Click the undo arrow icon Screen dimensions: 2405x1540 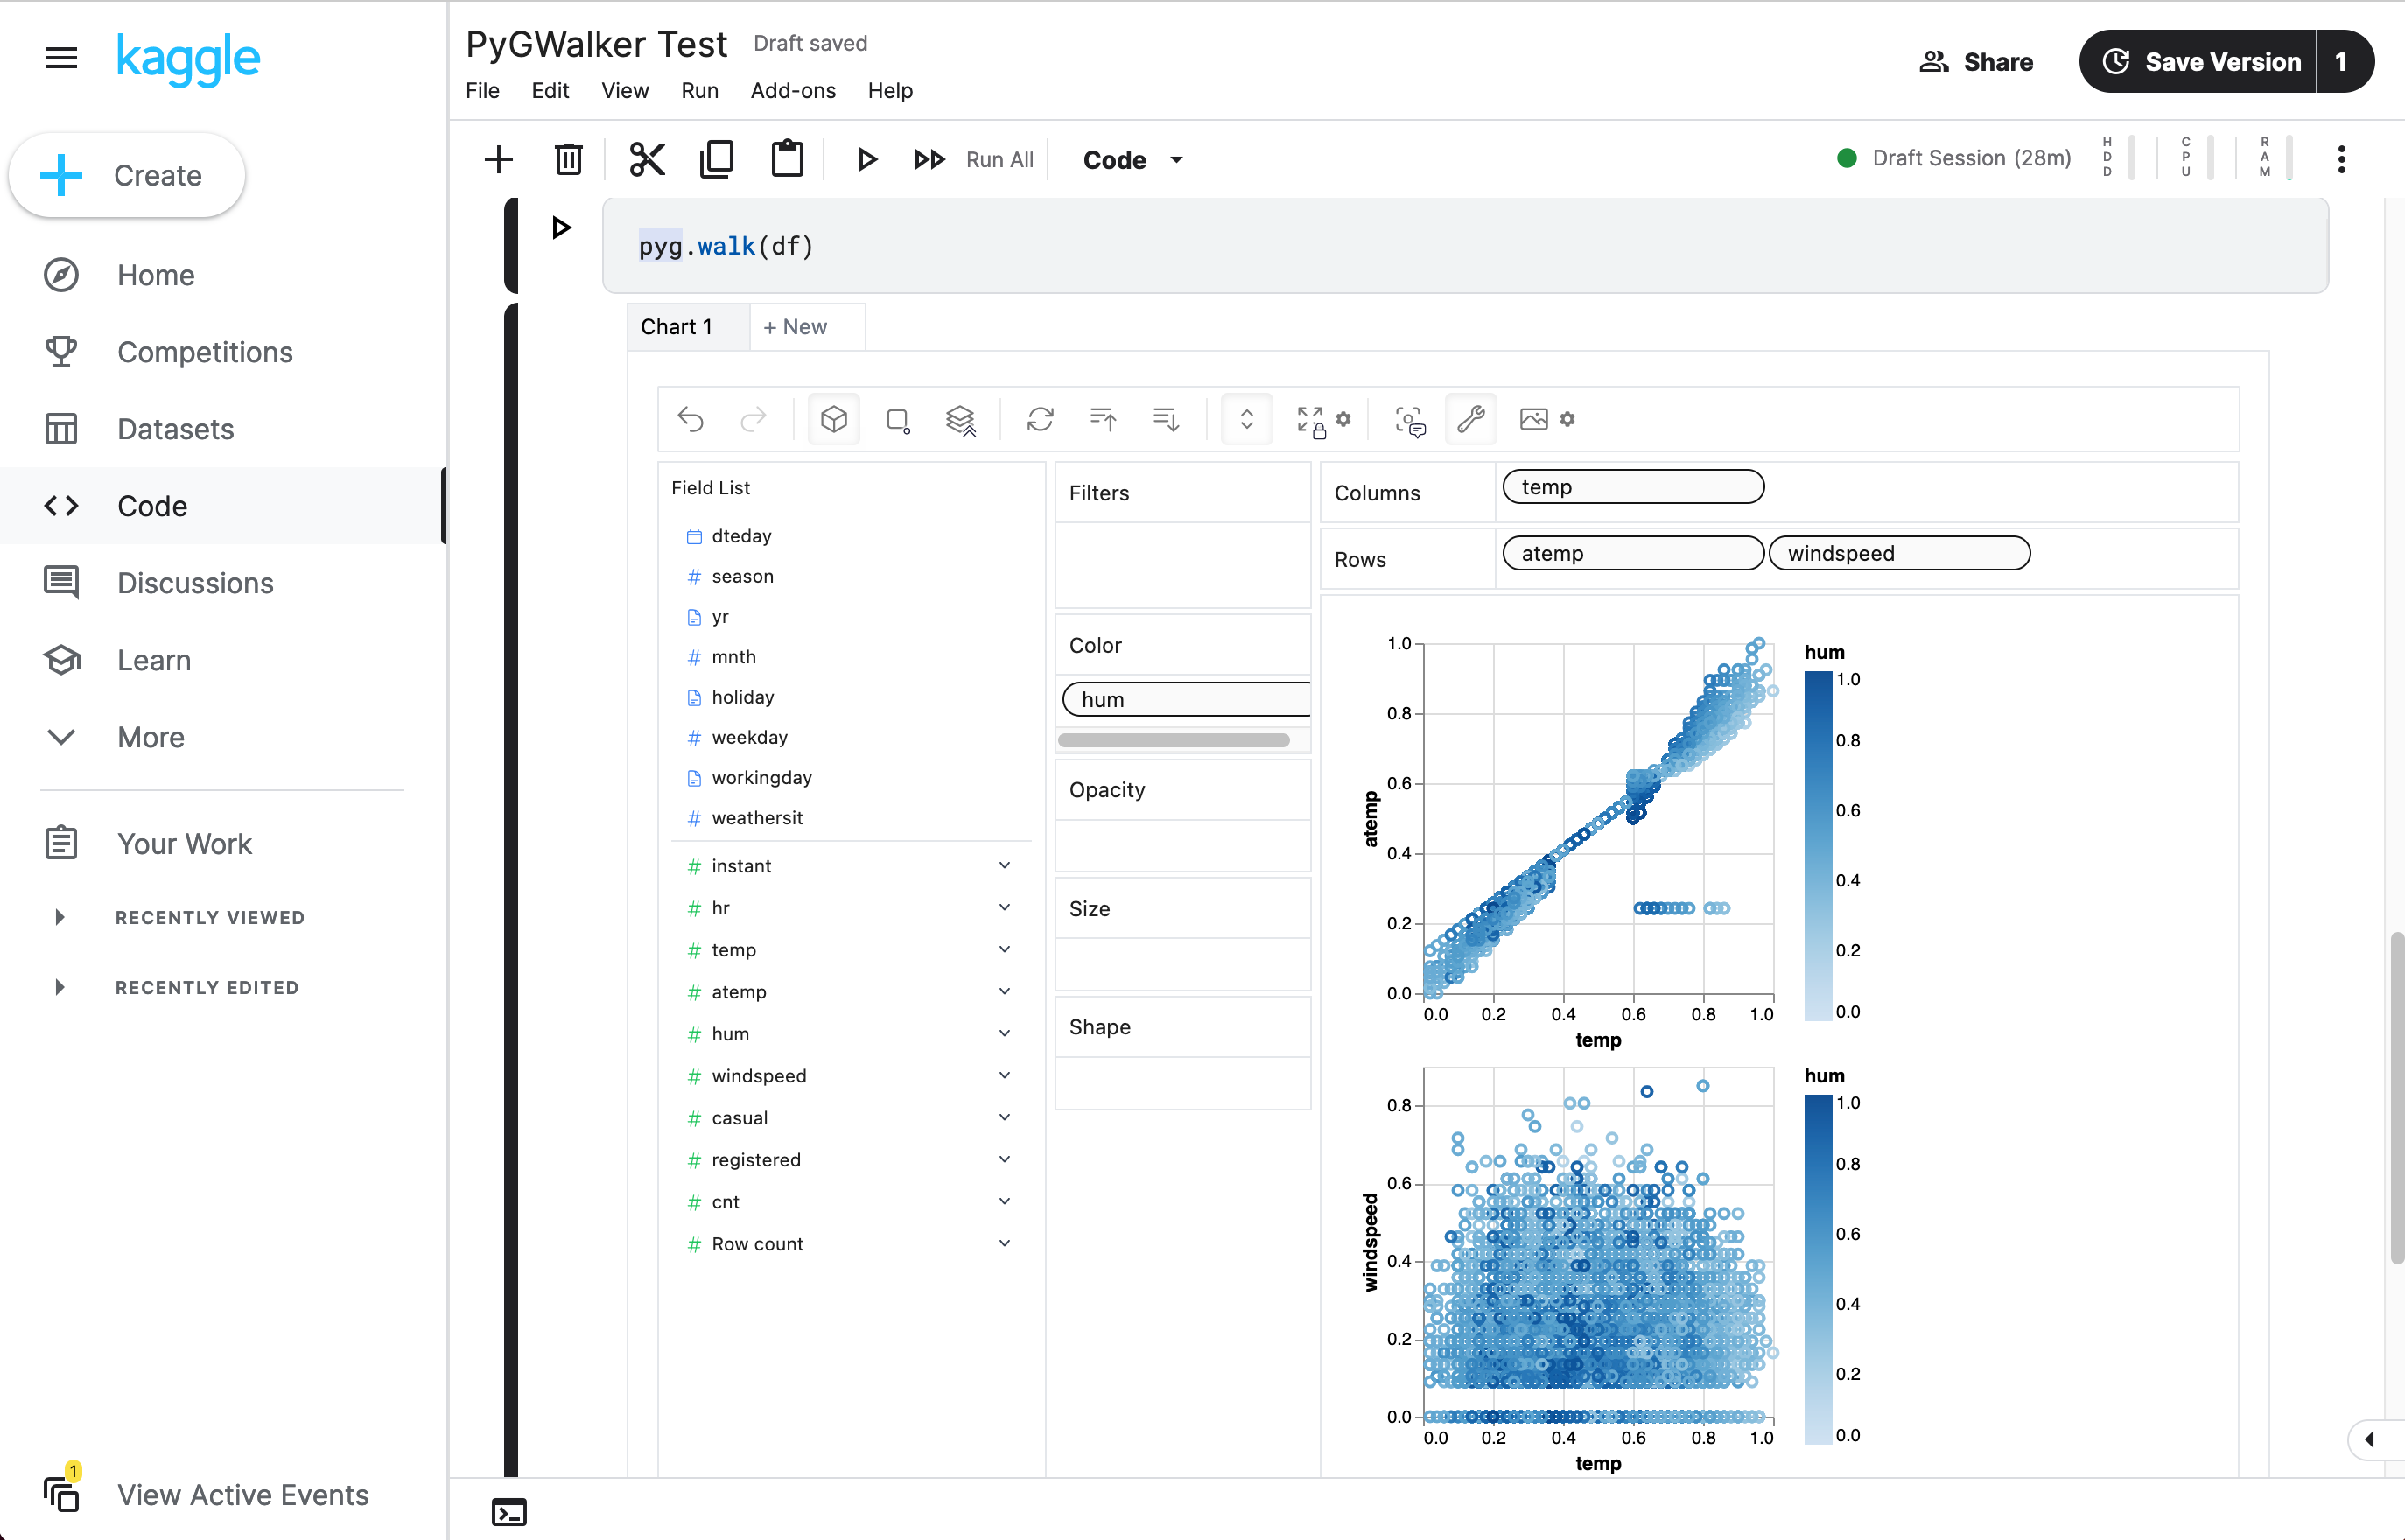[x=692, y=419]
